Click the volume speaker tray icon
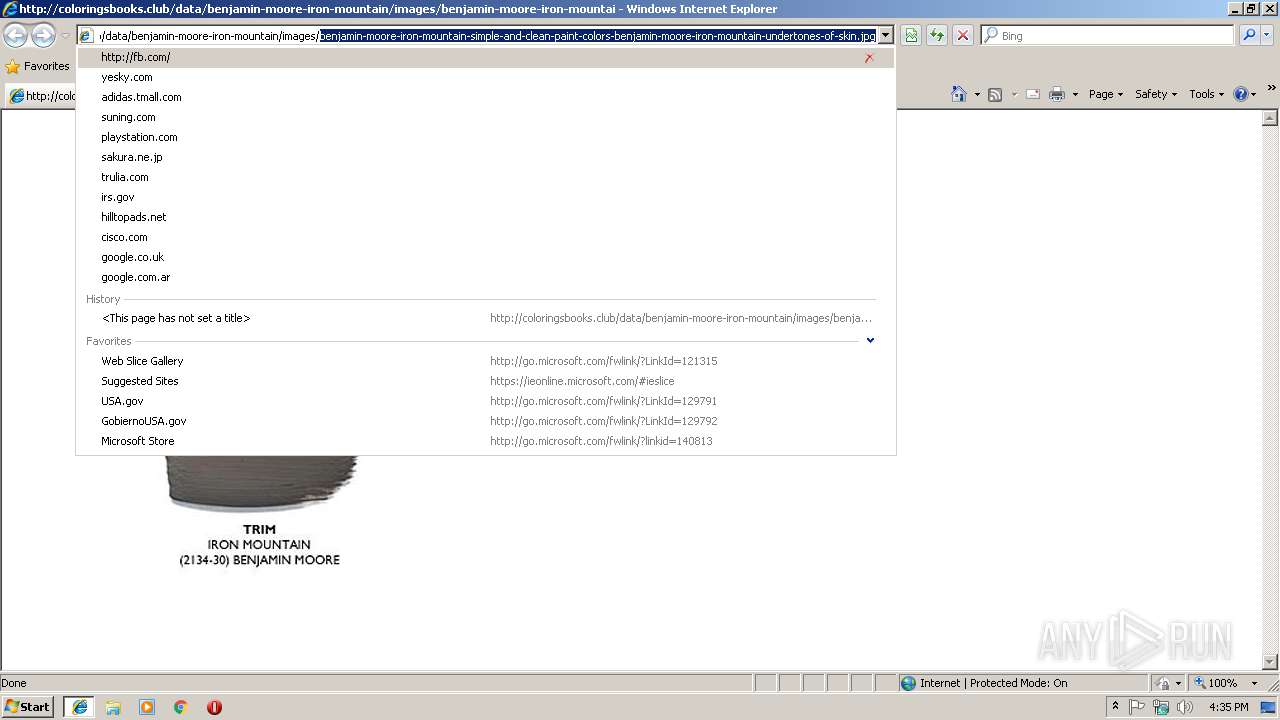1280x720 pixels. tap(1185, 707)
